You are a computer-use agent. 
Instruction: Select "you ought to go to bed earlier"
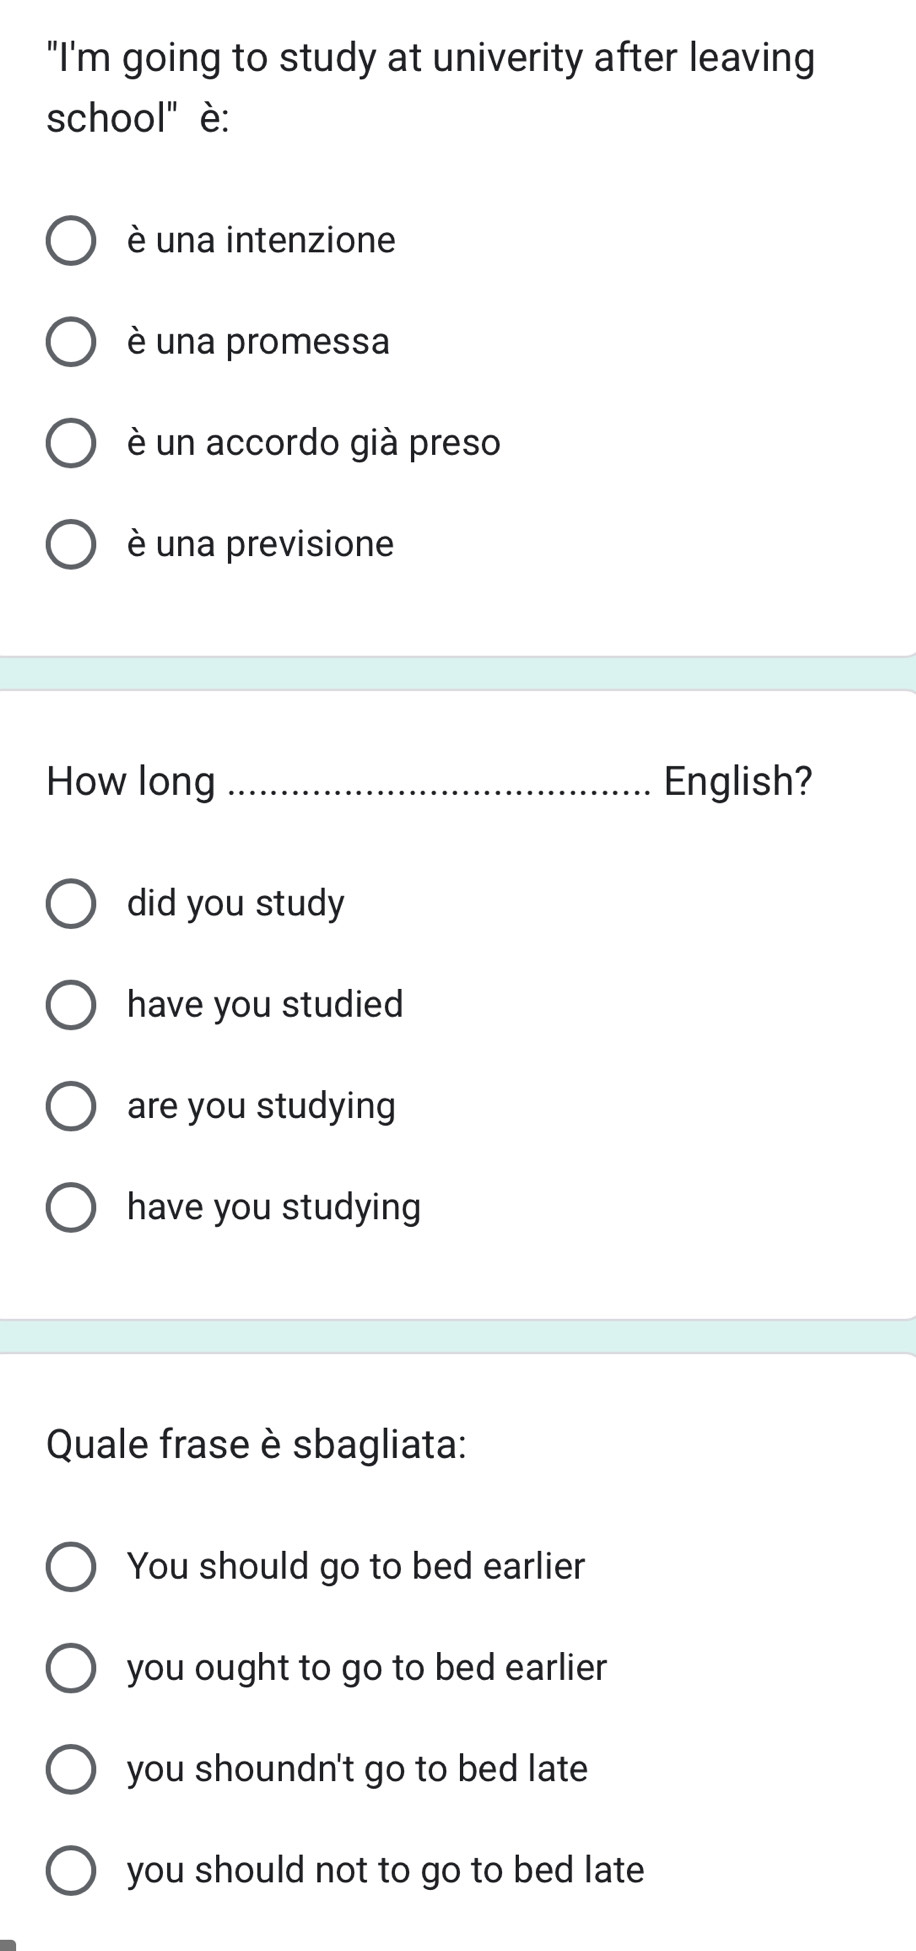(x=71, y=1668)
